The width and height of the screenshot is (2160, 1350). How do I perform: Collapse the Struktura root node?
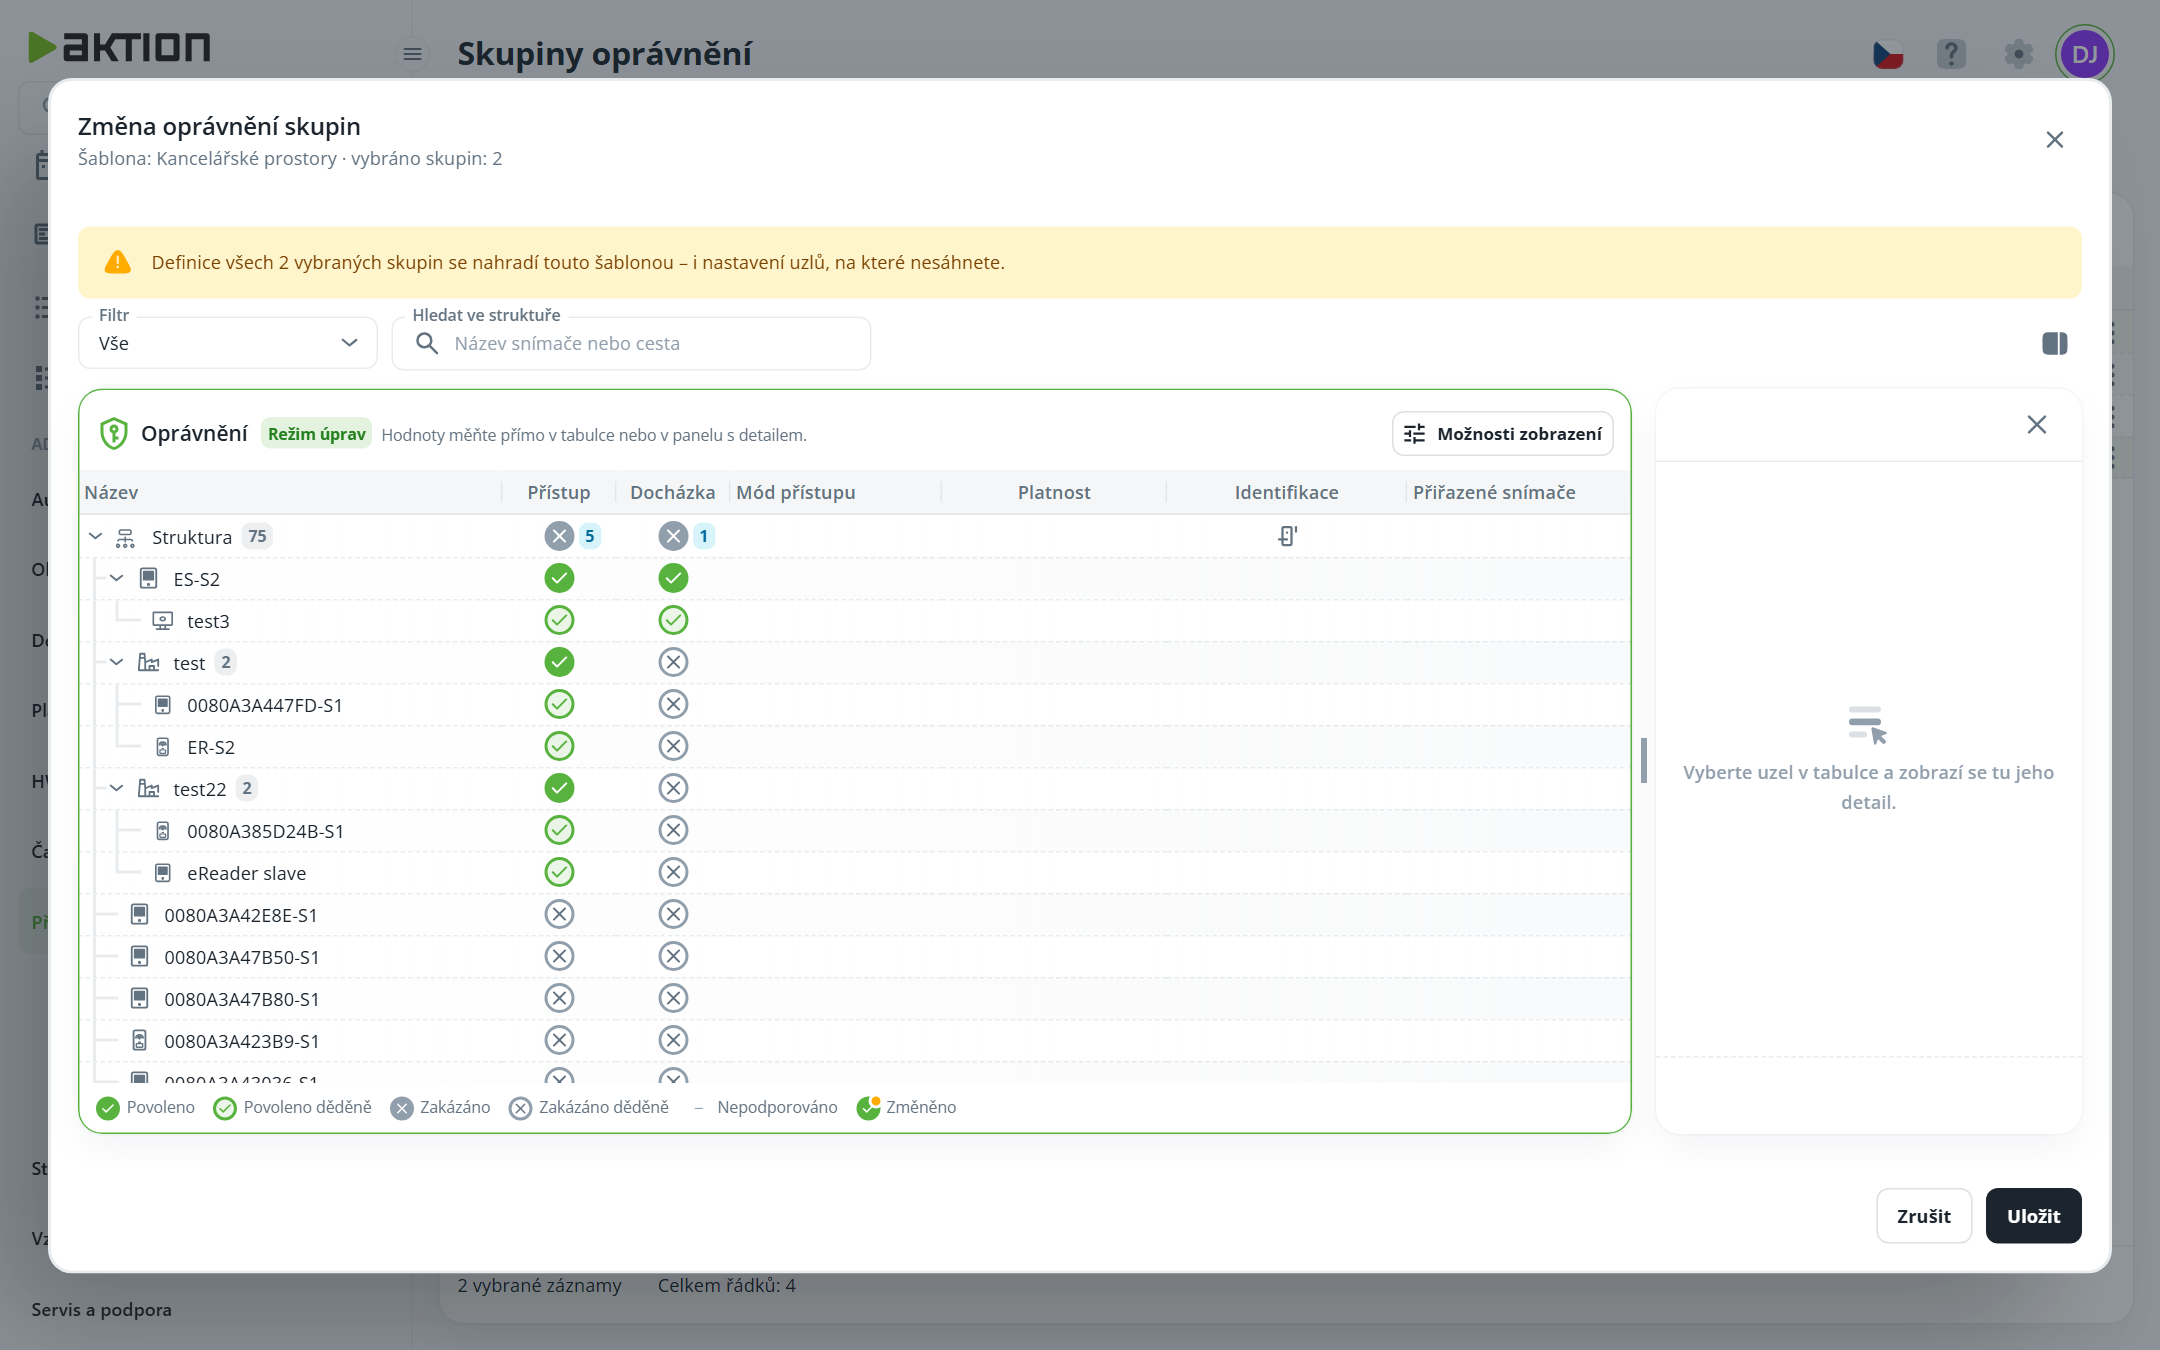[x=95, y=537]
